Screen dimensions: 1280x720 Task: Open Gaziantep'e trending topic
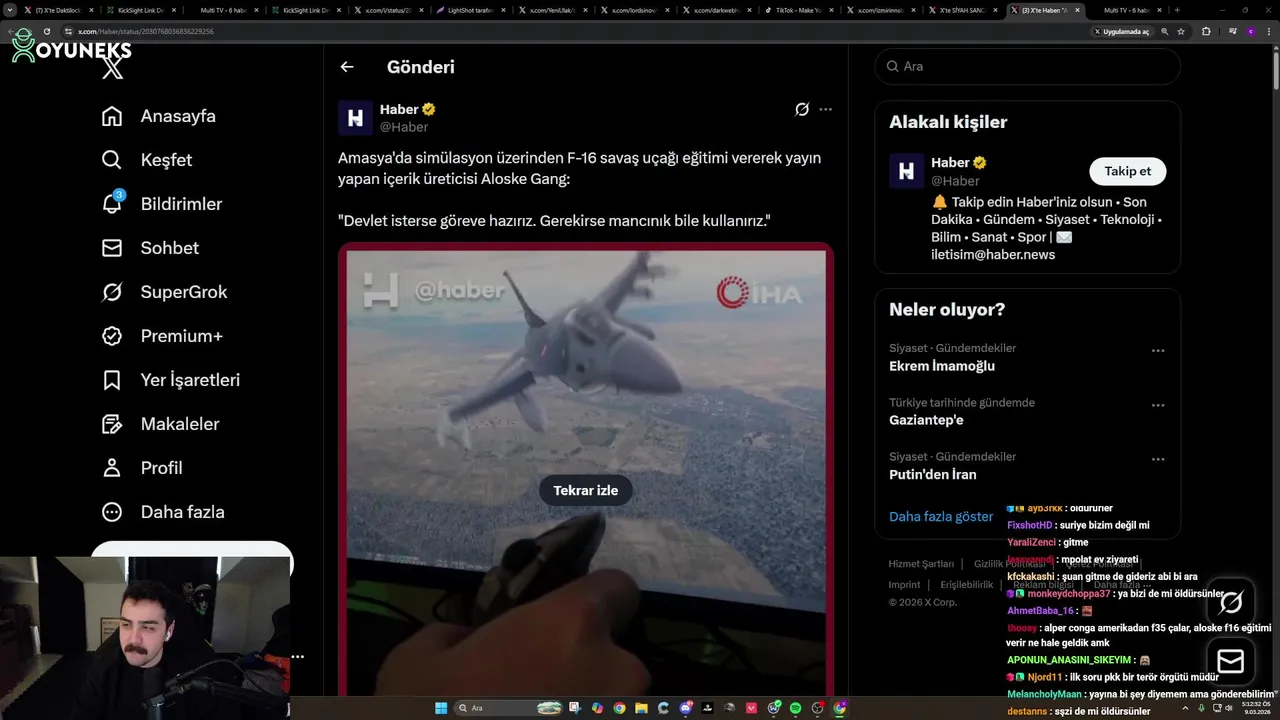tap(926, 420)
